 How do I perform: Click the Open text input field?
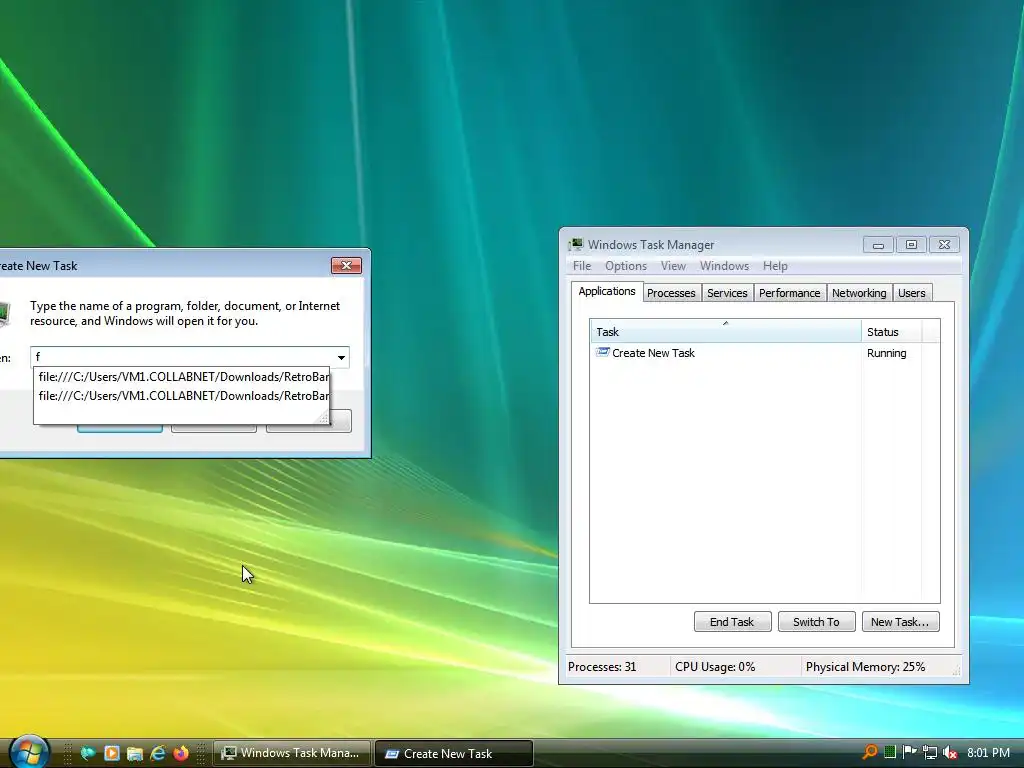coord(182,357)
